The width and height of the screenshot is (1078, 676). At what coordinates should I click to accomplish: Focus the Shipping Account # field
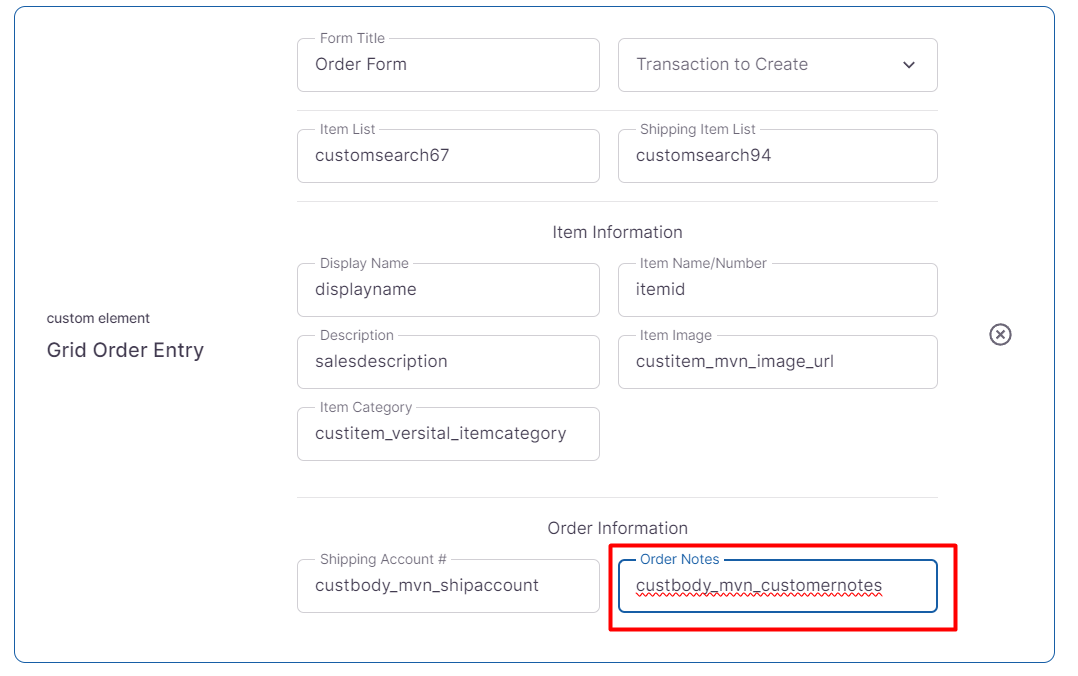coord(448,586)
